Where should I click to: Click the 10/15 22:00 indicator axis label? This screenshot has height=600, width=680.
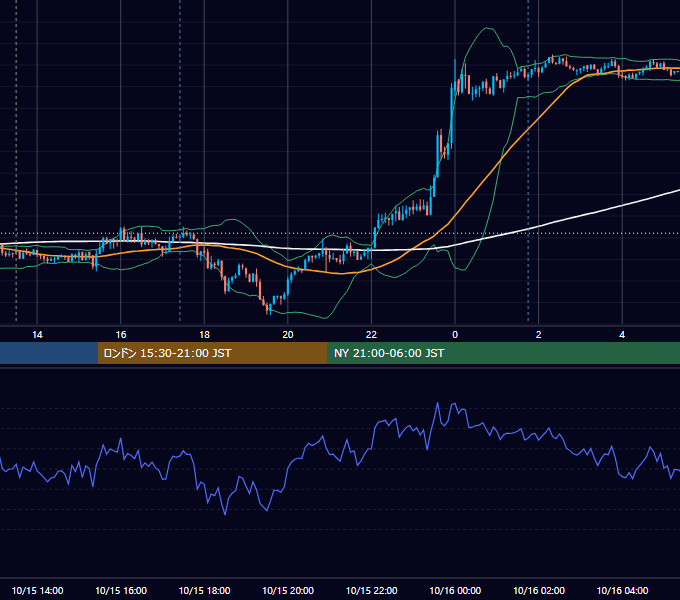(371, 590)
